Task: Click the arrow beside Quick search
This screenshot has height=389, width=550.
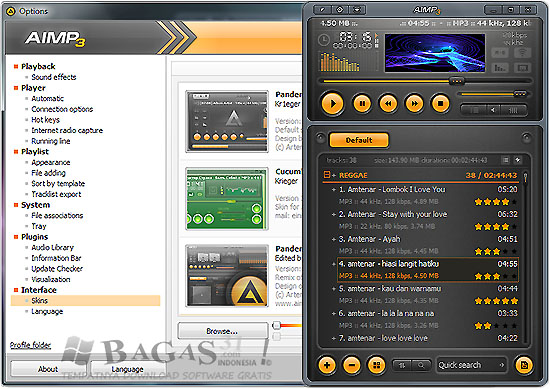Action: point(502,365)
